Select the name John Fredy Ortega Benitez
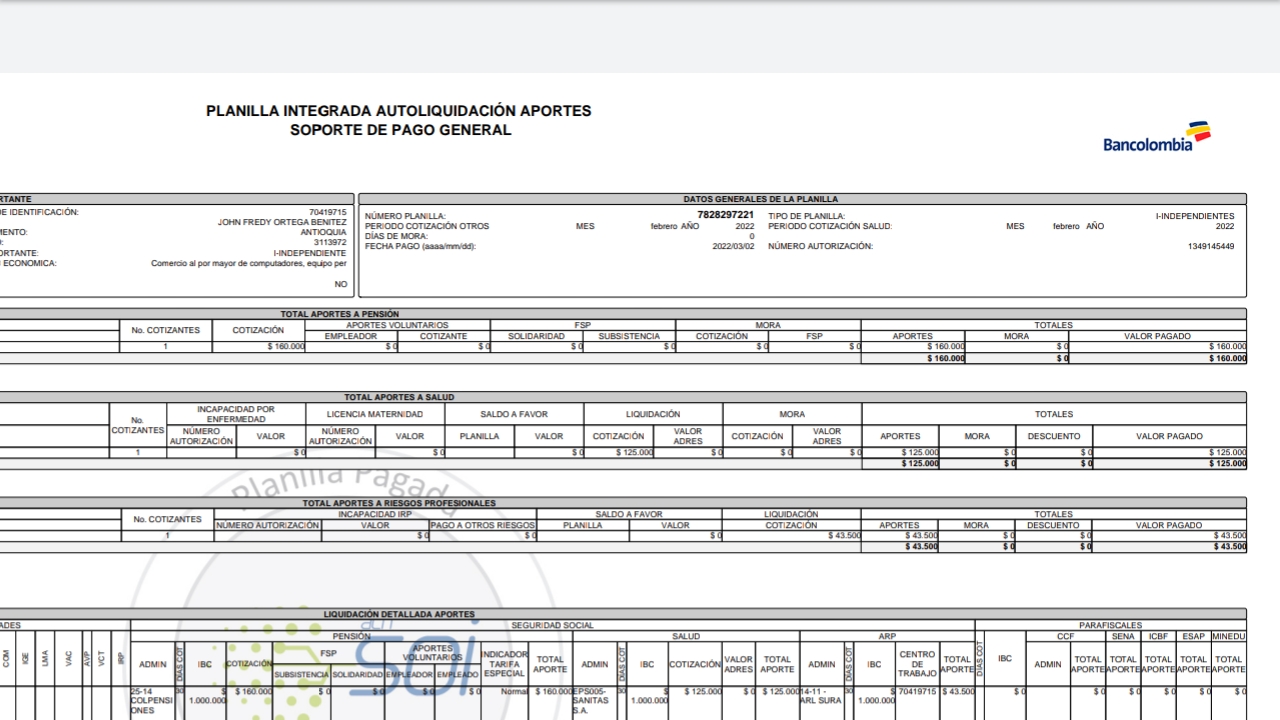The image size is (1280, 720). pos(282,222)
